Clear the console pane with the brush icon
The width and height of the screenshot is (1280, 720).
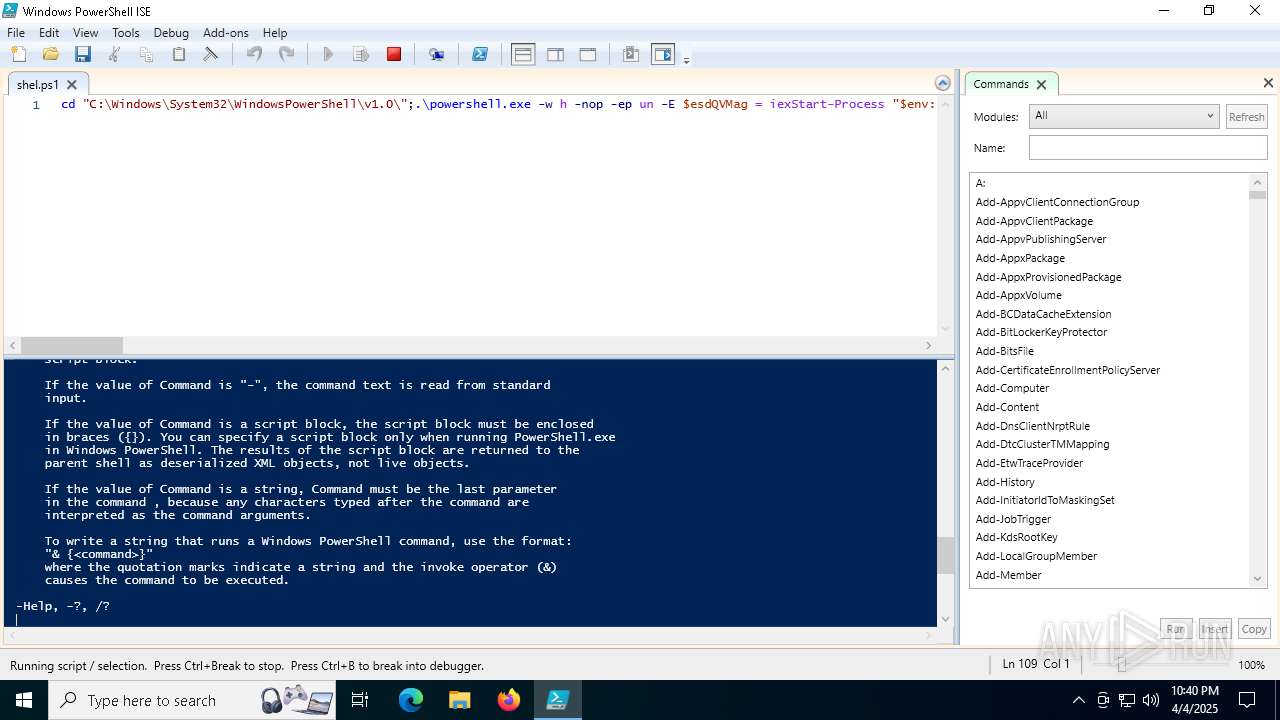211,54
